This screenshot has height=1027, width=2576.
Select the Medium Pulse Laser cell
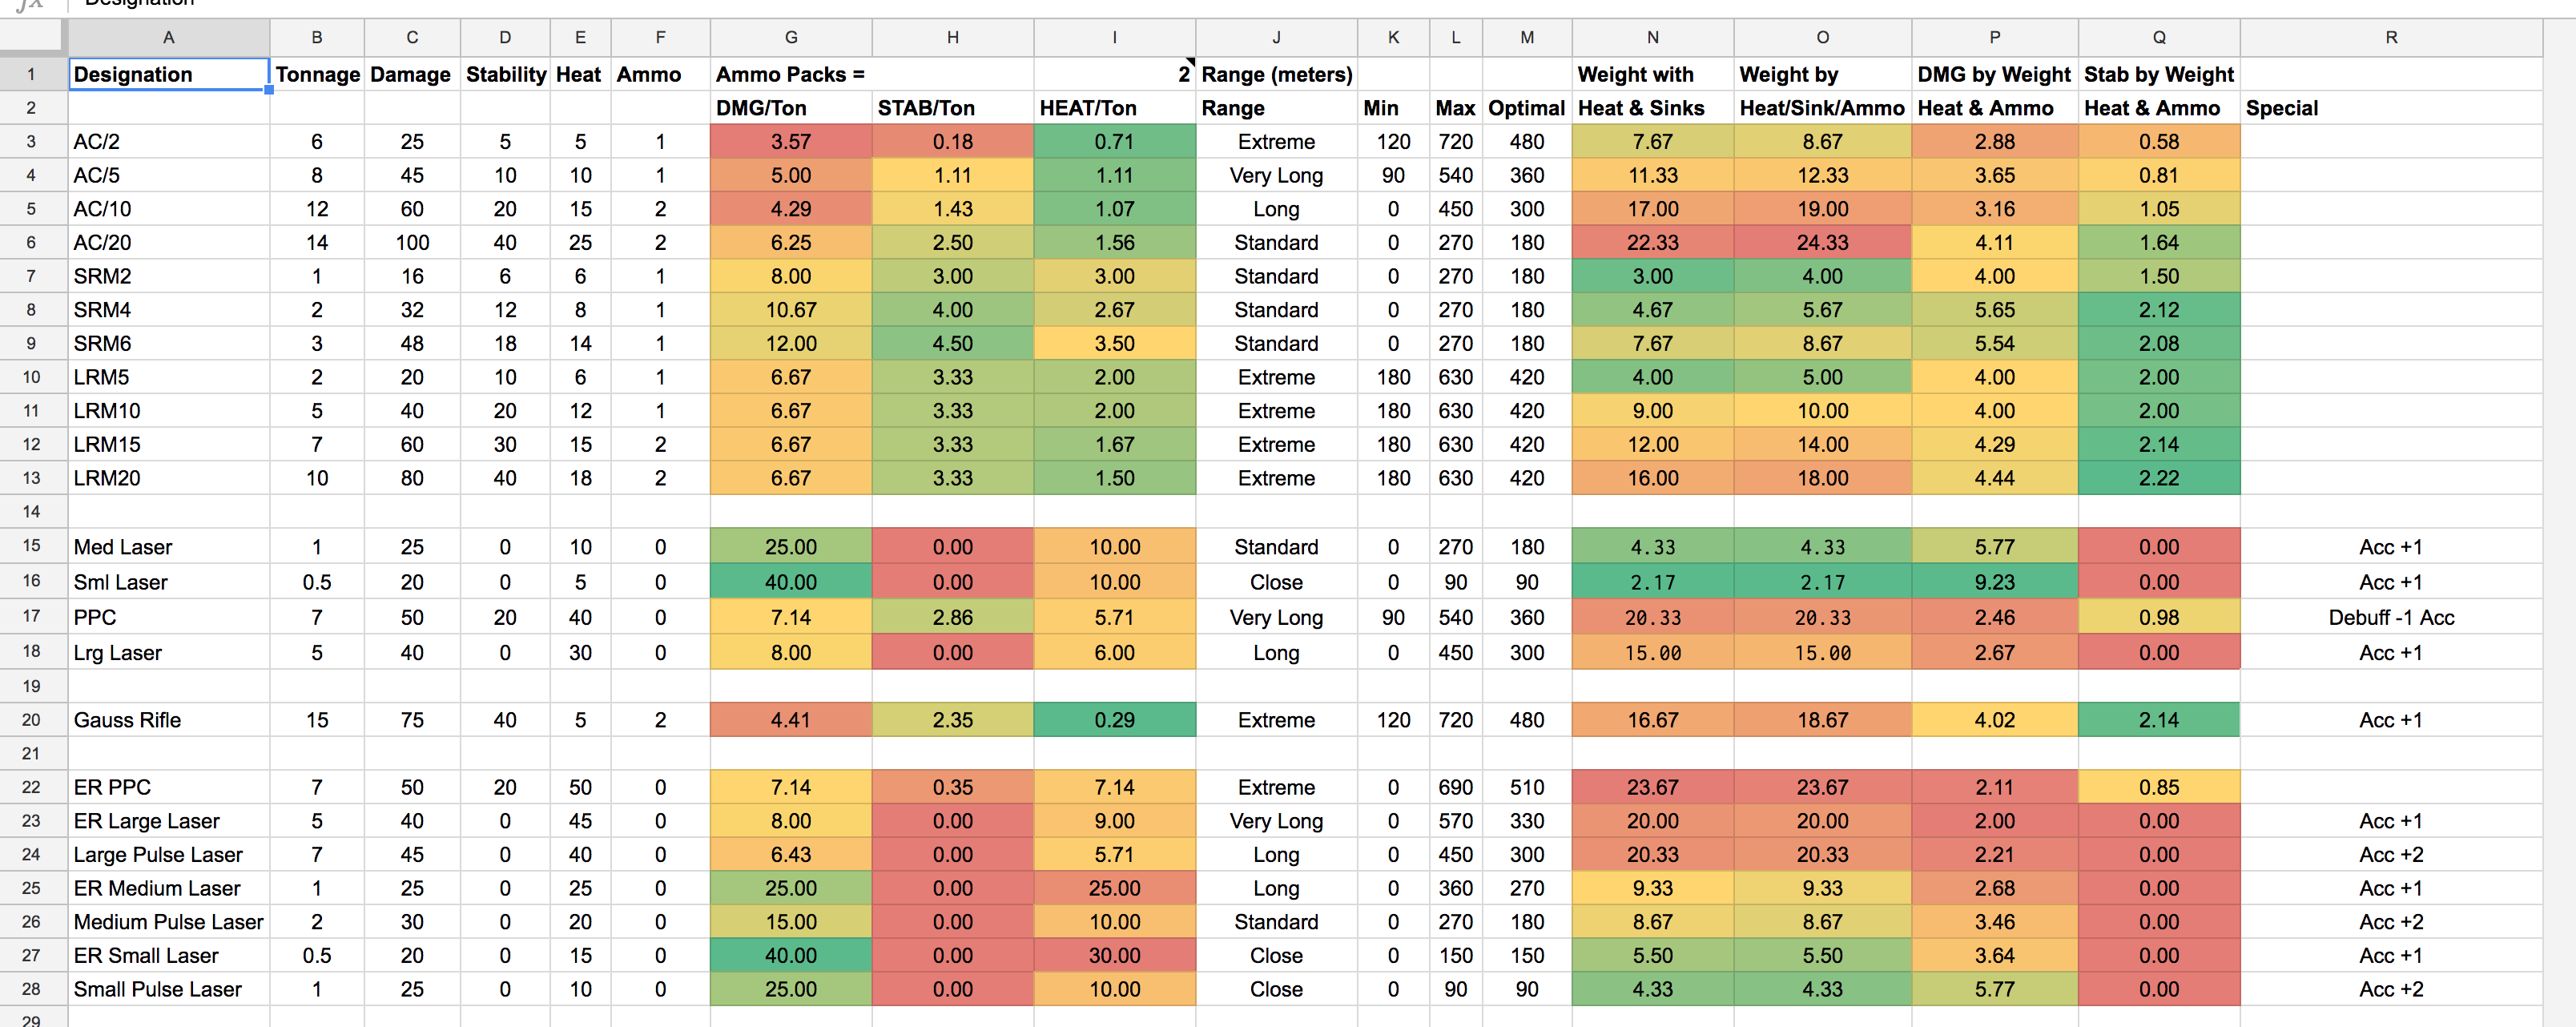coord(168,922)
